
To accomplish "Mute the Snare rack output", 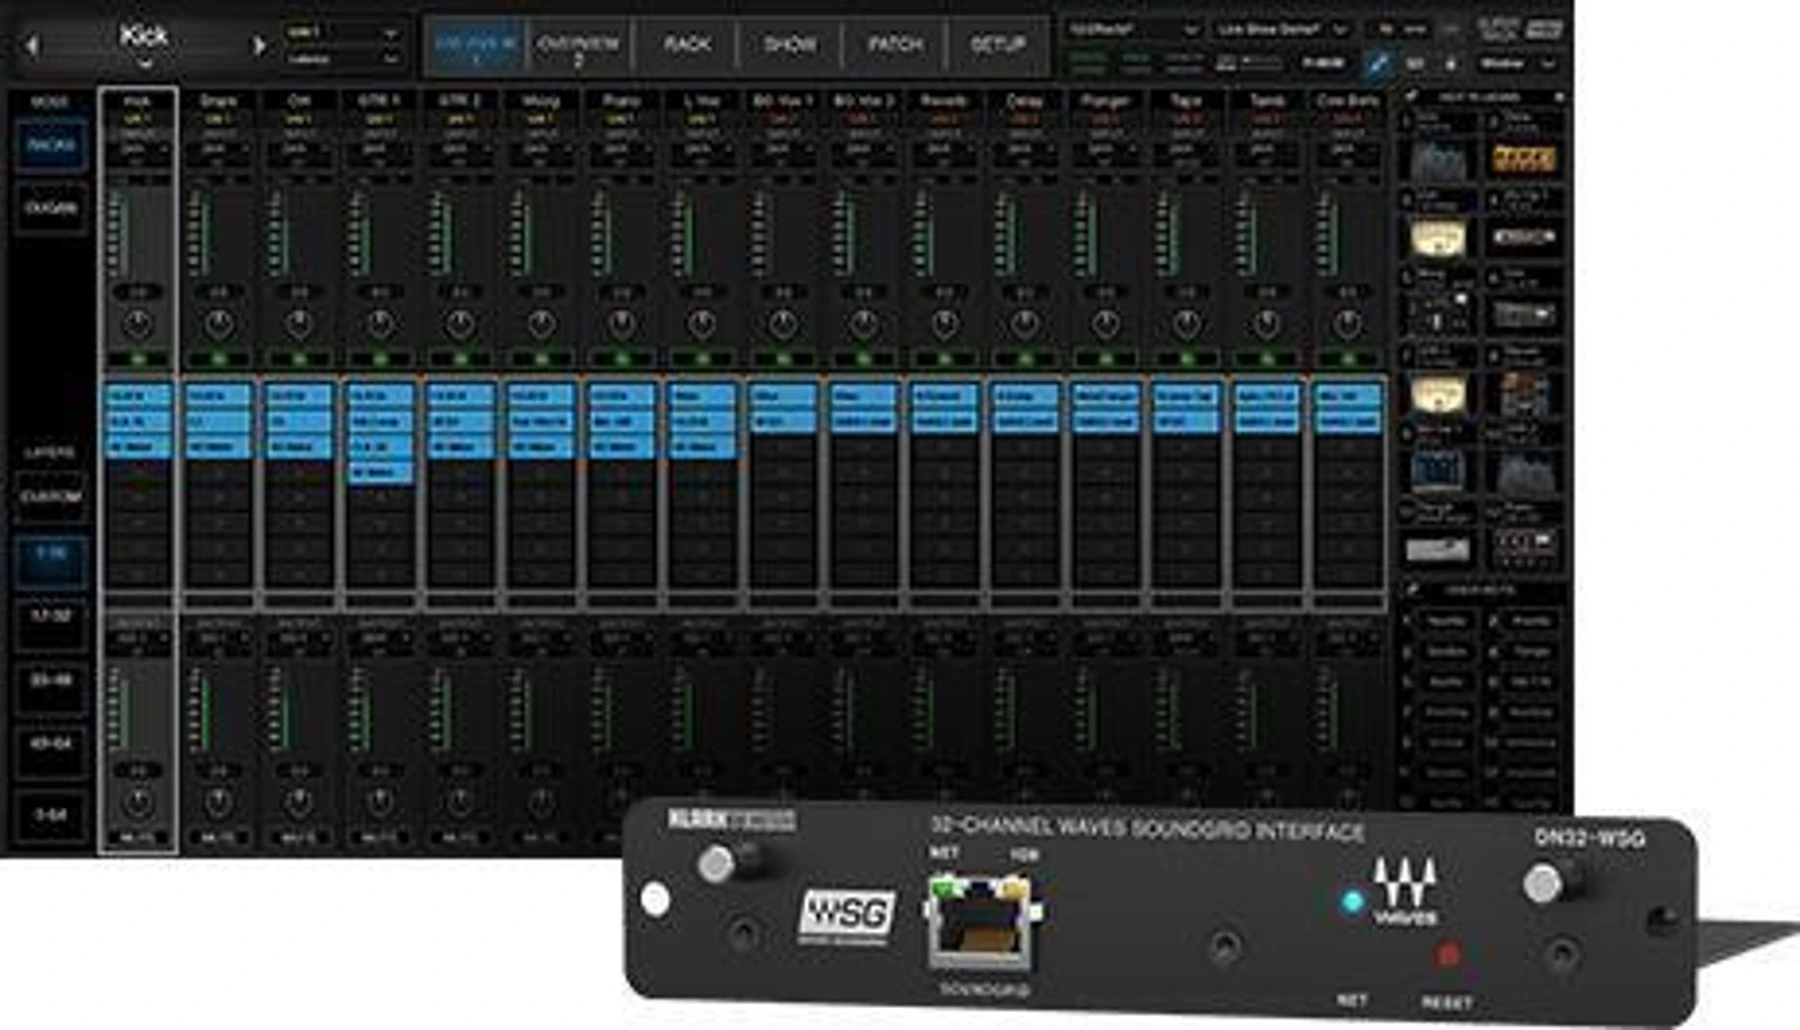I will coord(218,837).
